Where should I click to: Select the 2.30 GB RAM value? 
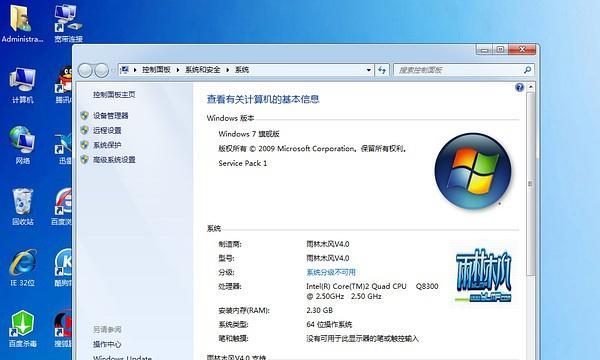point(320,310)
